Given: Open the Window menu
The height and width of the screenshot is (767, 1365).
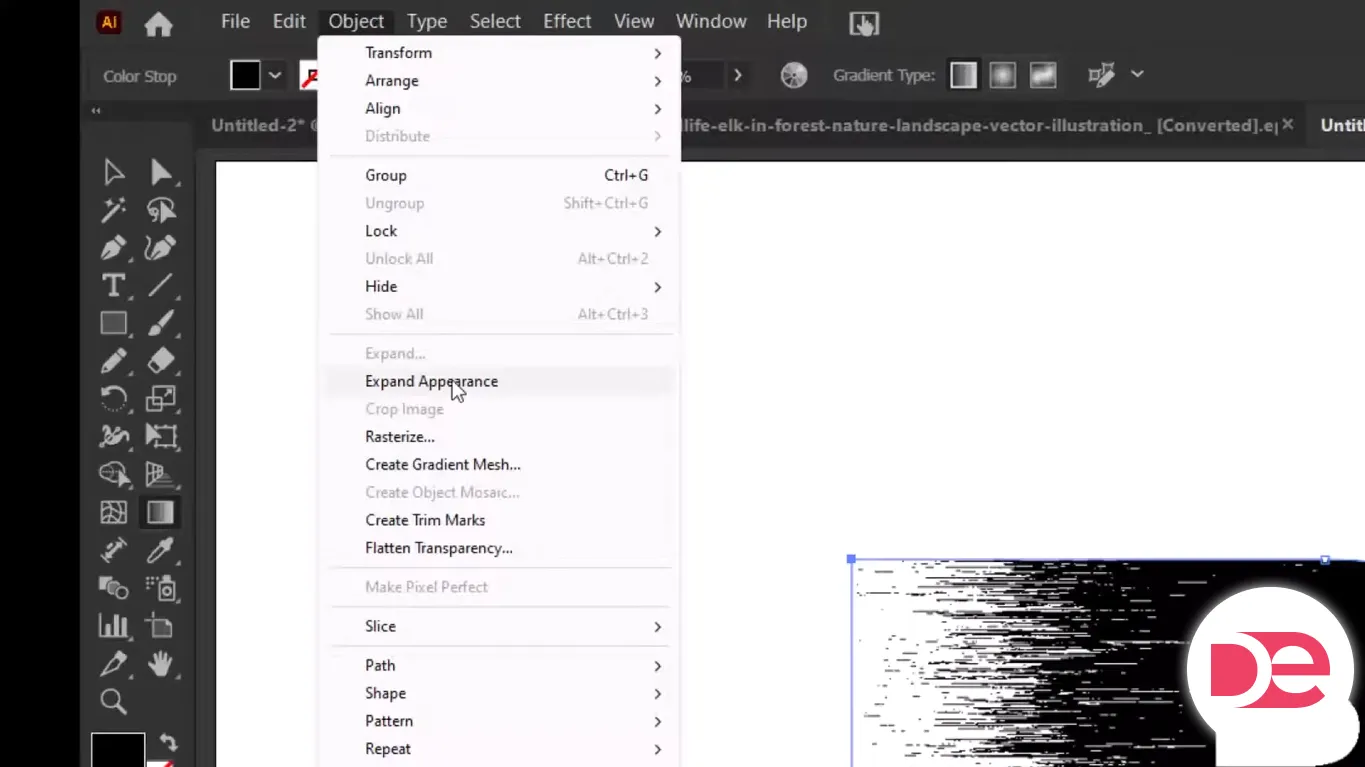Looking at the screenshot, I should tap(711, 21).
